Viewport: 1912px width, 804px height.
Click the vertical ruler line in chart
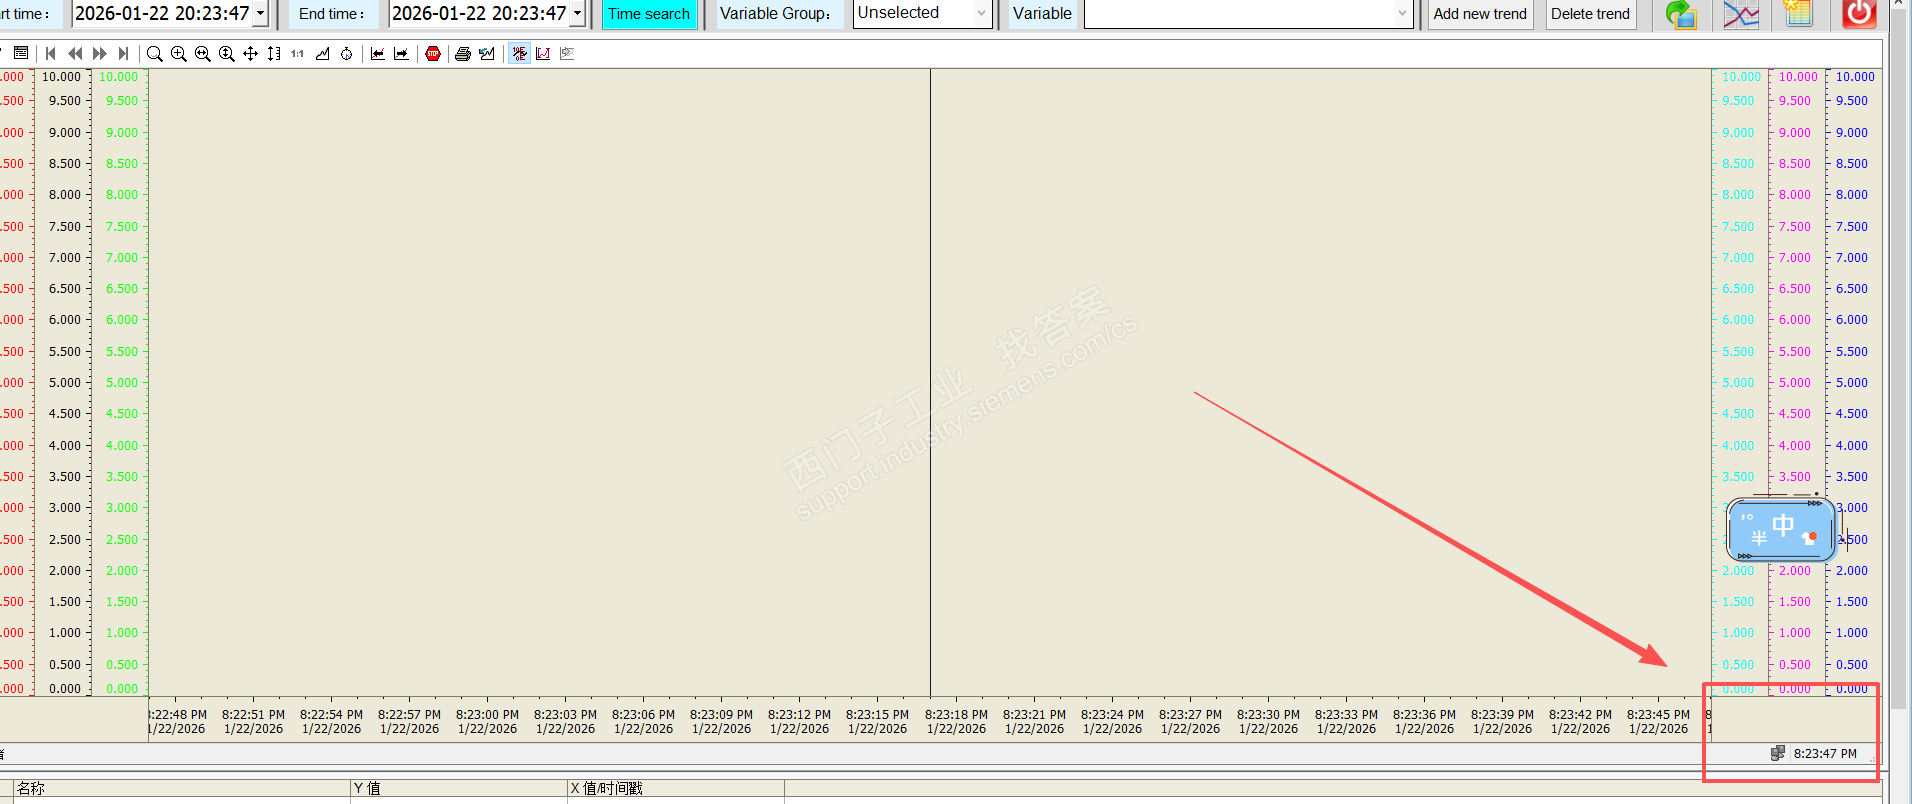pyautogui.click(x=930, y=382)
